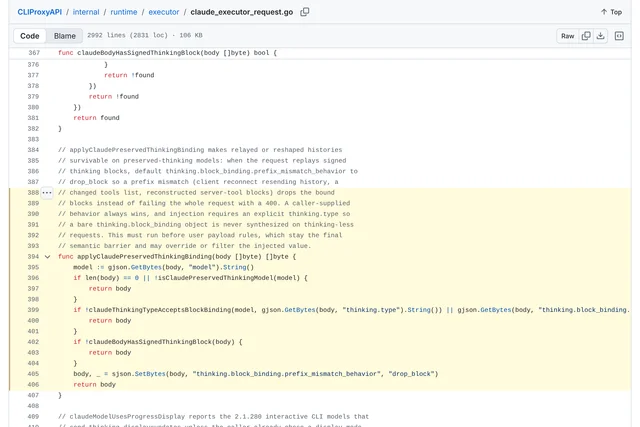Collapse the function at line 394

tap(47, 257)
